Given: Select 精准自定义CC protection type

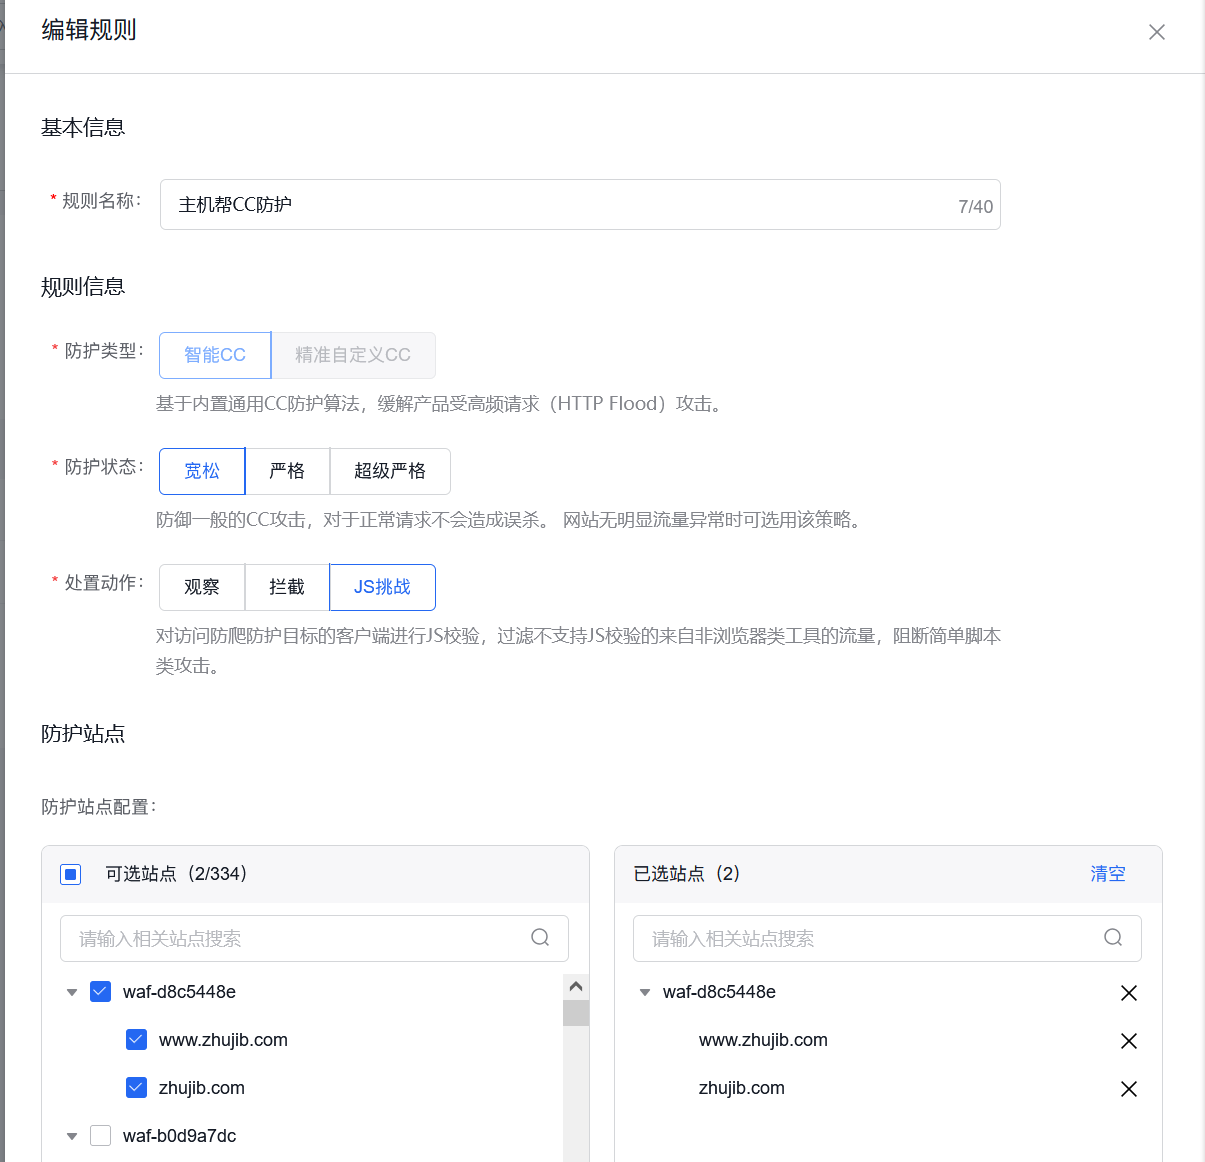Looking at the screenshot, I should tap(352, 355).
